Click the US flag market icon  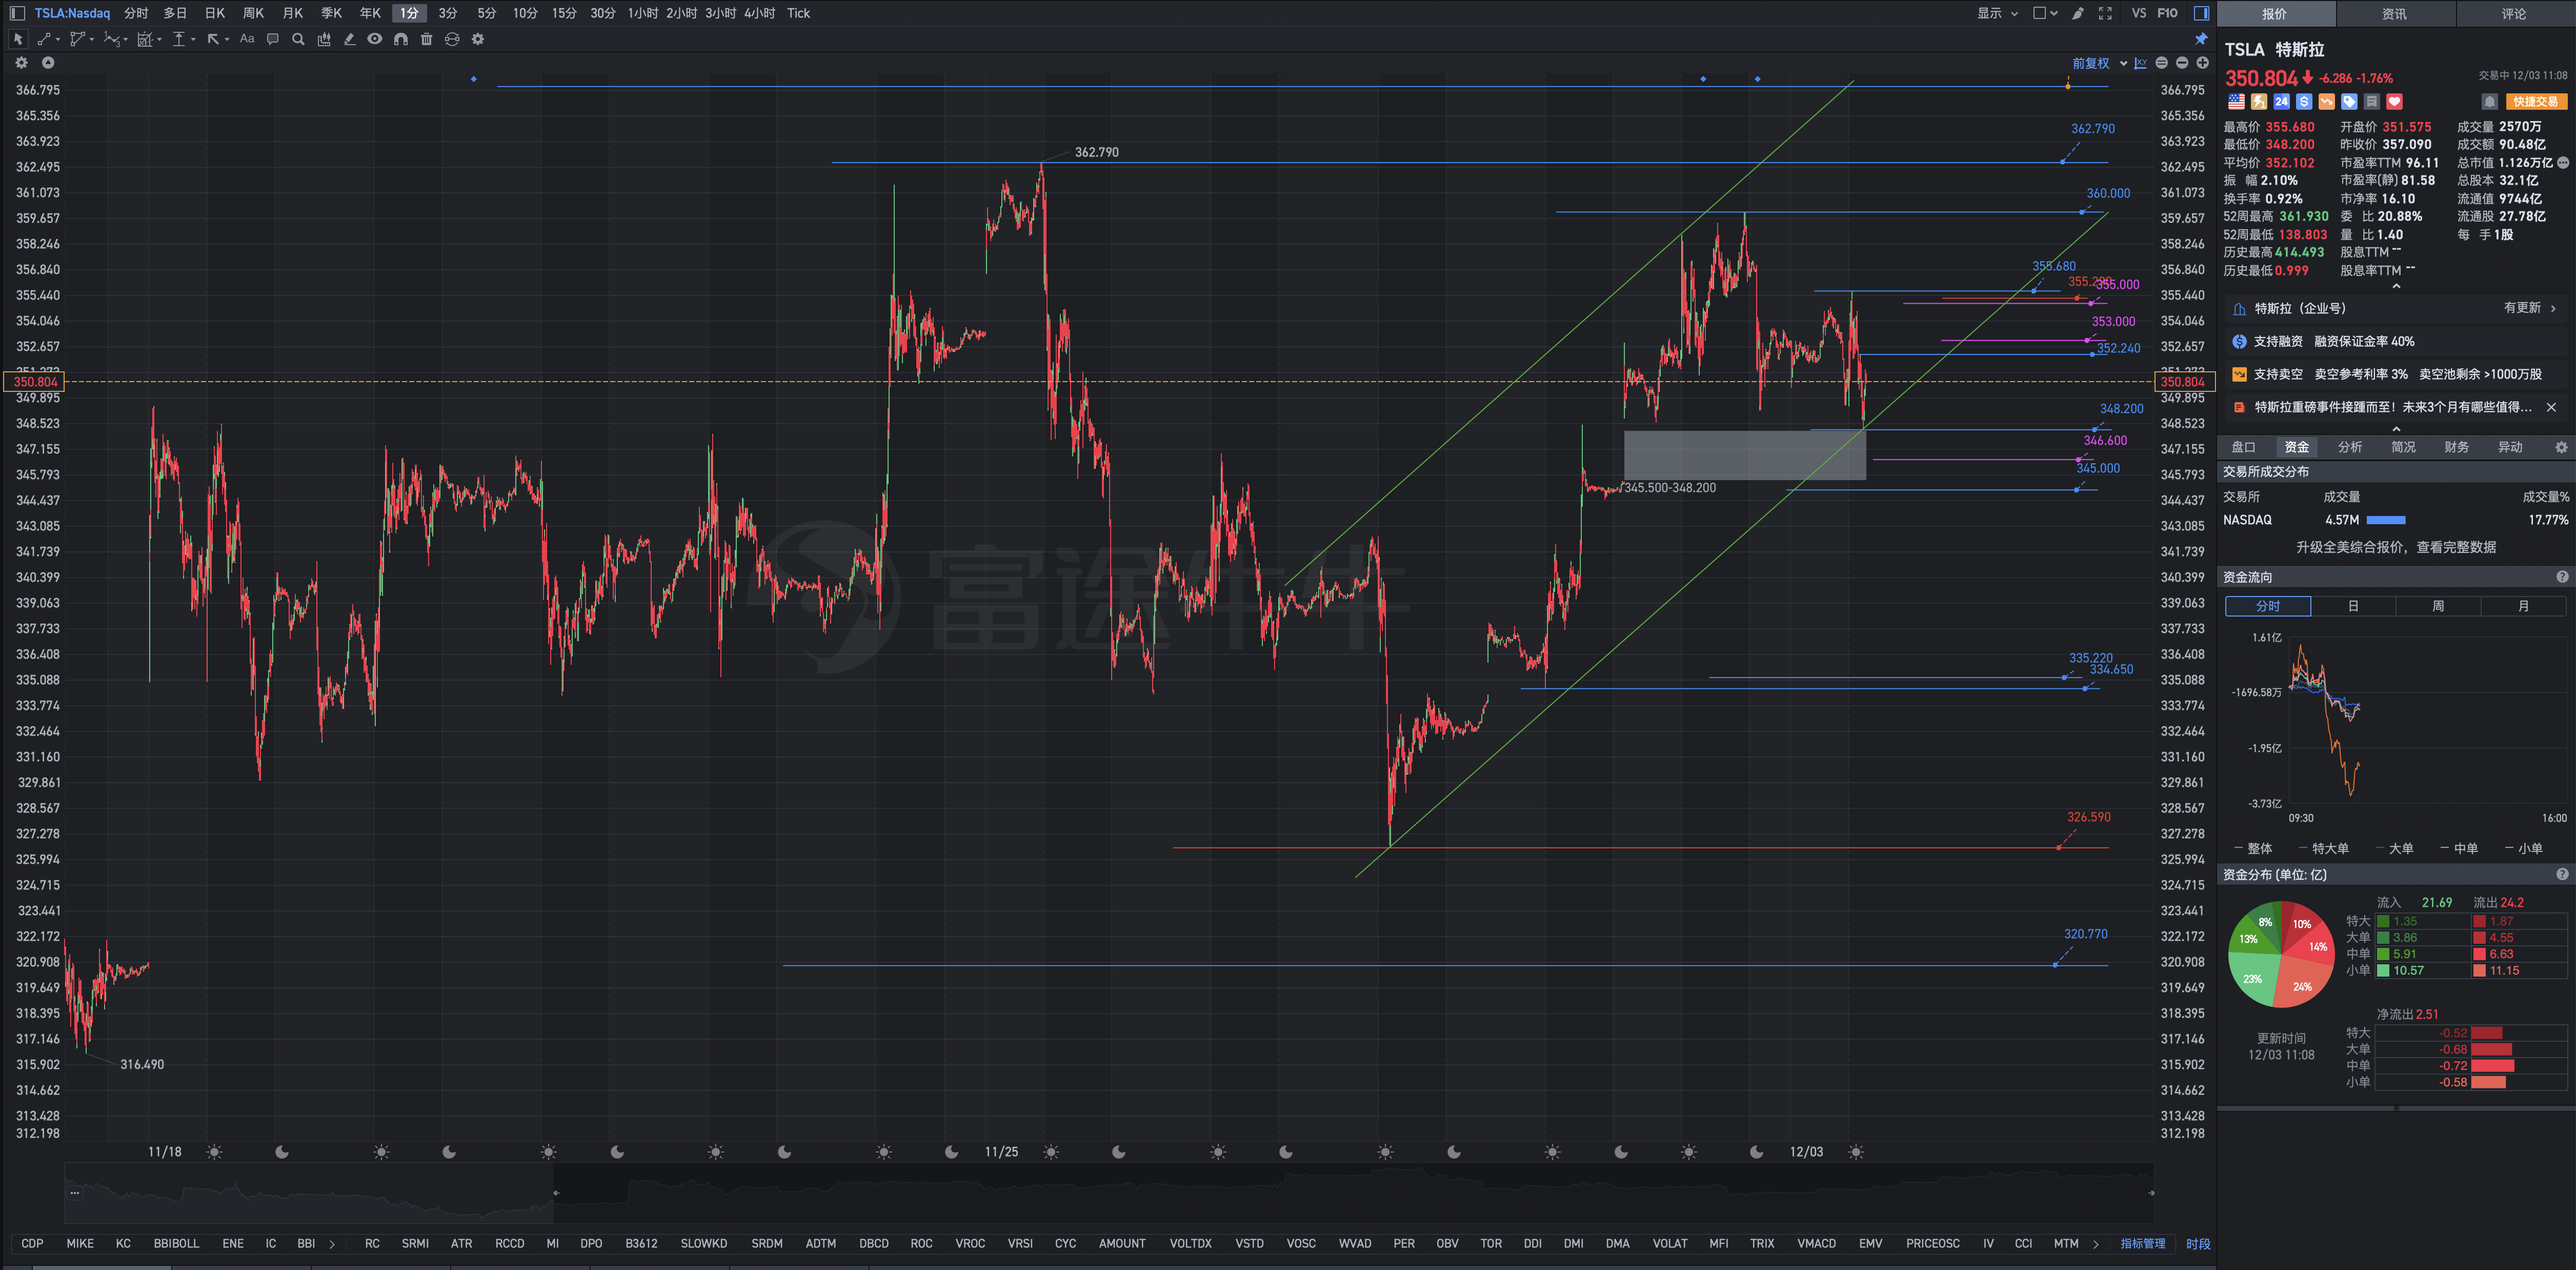[2236, 102]
